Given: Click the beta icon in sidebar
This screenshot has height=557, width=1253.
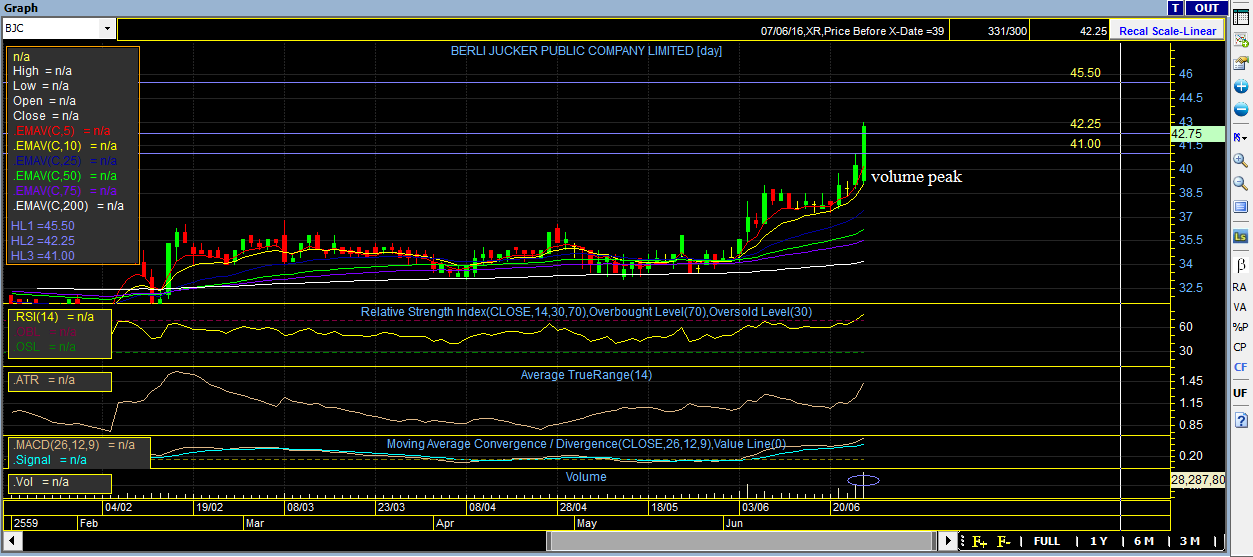Looking at the screenshot, I should [x=1240, y=264].
